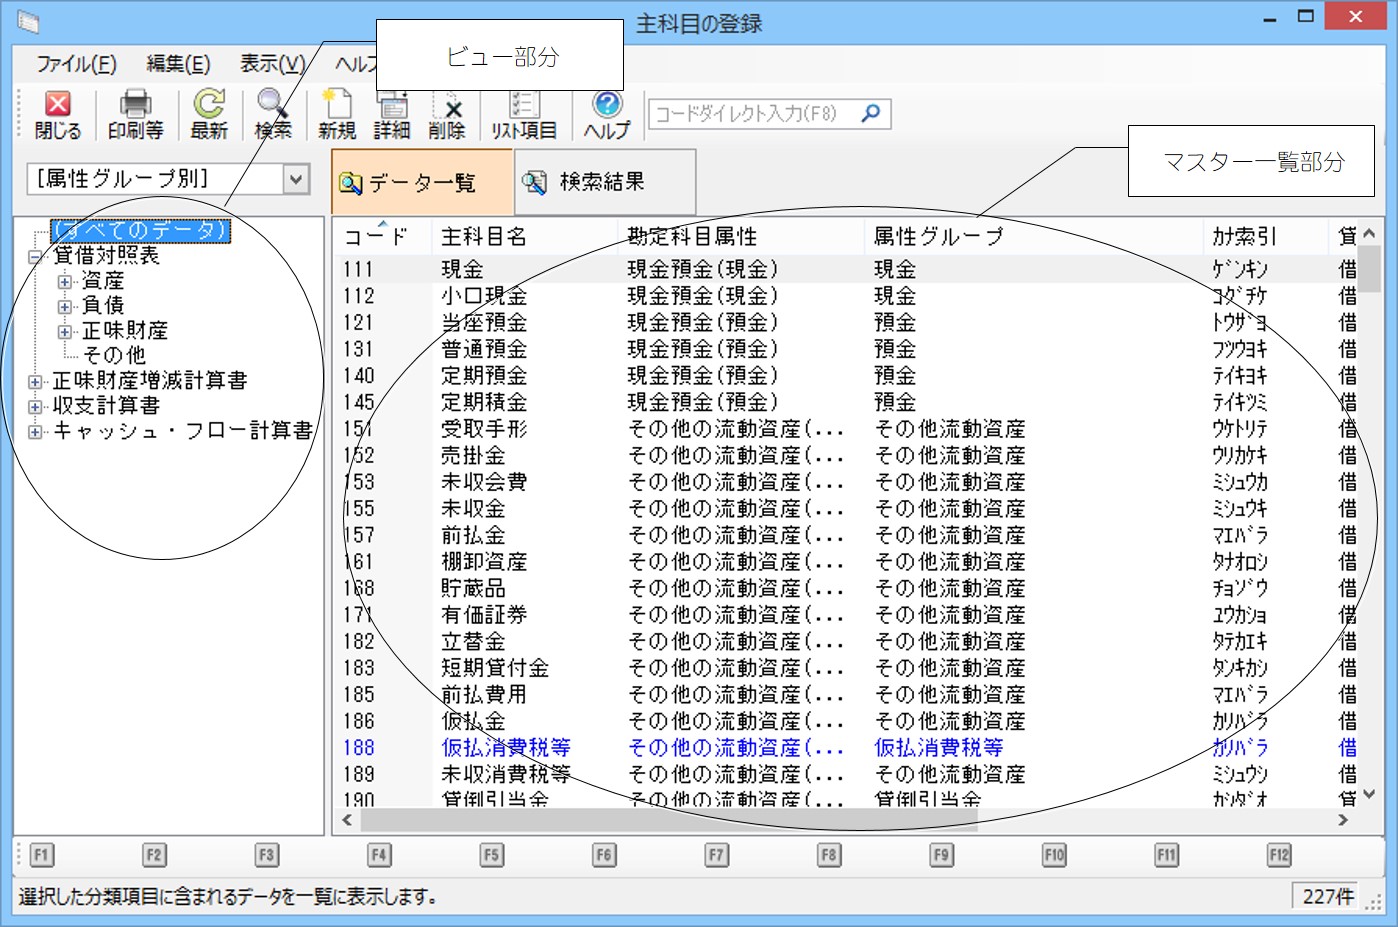Delete the entry using 削除 icon
Viewport: 1398px width, 927px height.
[447, 114]
